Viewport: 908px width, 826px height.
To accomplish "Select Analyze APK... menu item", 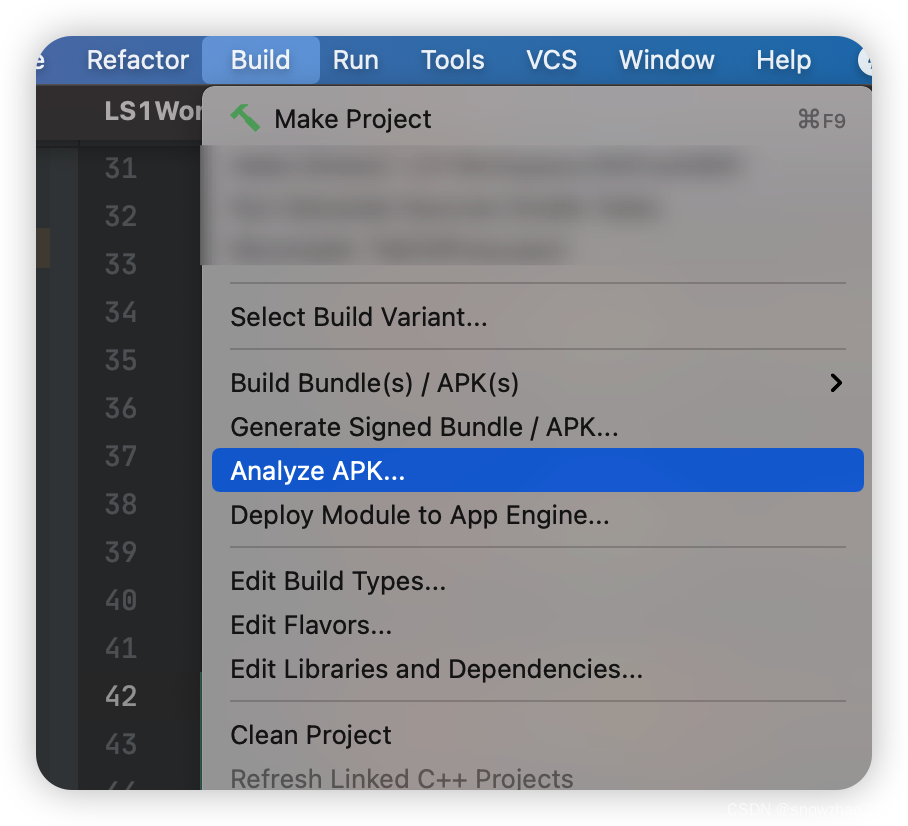I will coord(538,470).
